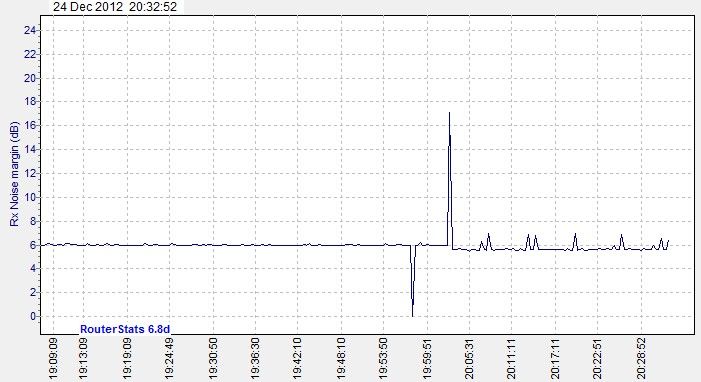Click the time label "20:05:31"
Viewport: 701px width, 382px height.
[x=469, y=359]
